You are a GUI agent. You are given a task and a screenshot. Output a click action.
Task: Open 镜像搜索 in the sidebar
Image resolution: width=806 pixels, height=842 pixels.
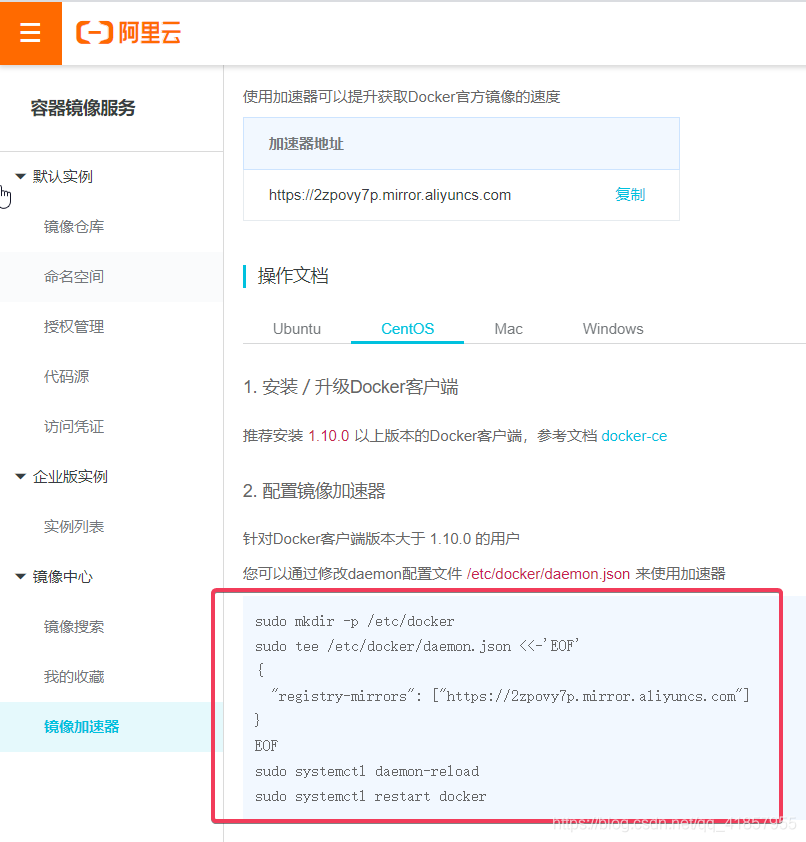74,627
